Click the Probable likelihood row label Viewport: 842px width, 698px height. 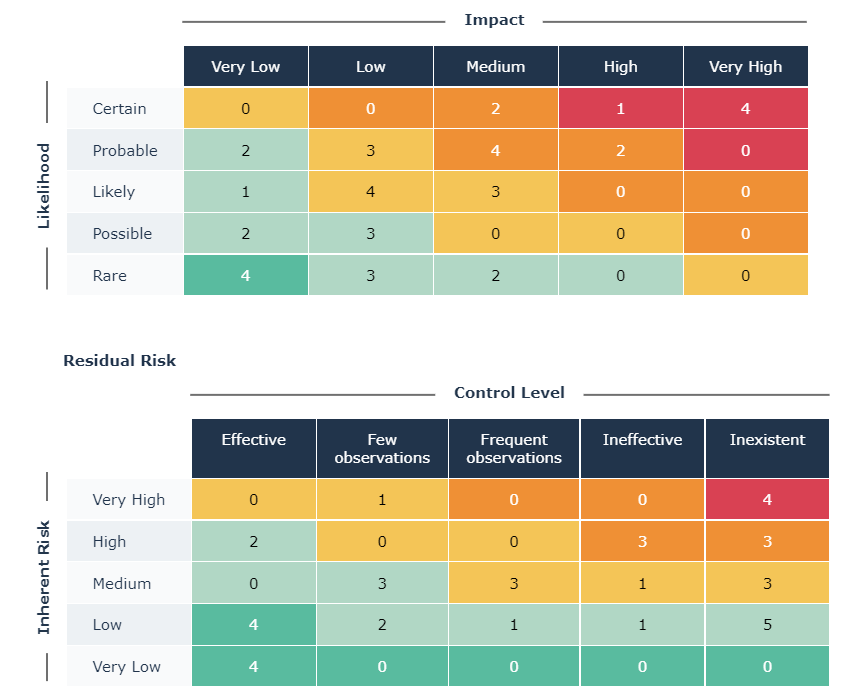tap(125, 150)
